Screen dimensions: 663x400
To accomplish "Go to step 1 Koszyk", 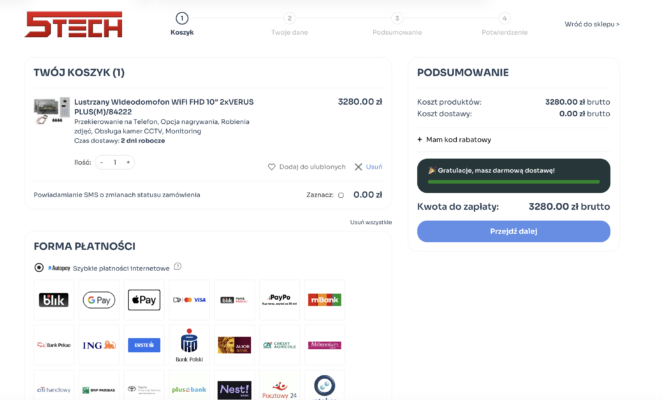I will 182,24.
